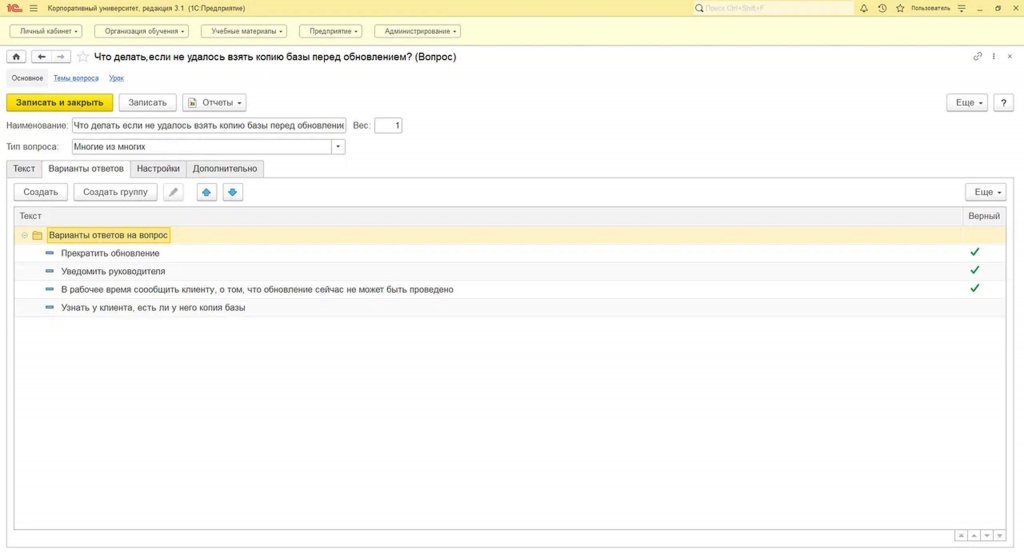This screenshot has height=554, width=1024.
Task: Open 'Личный кабинет' menu
Action: 46,31
